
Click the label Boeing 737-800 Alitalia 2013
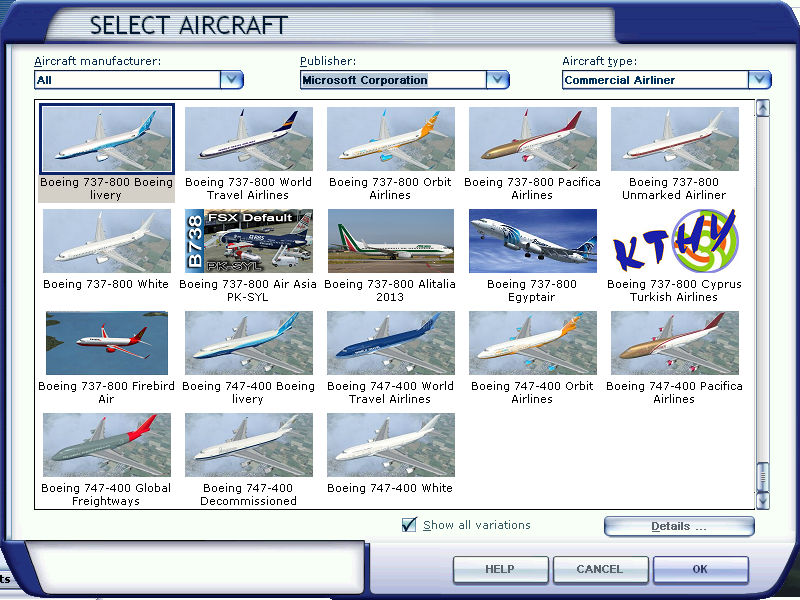tap(390, 290)
